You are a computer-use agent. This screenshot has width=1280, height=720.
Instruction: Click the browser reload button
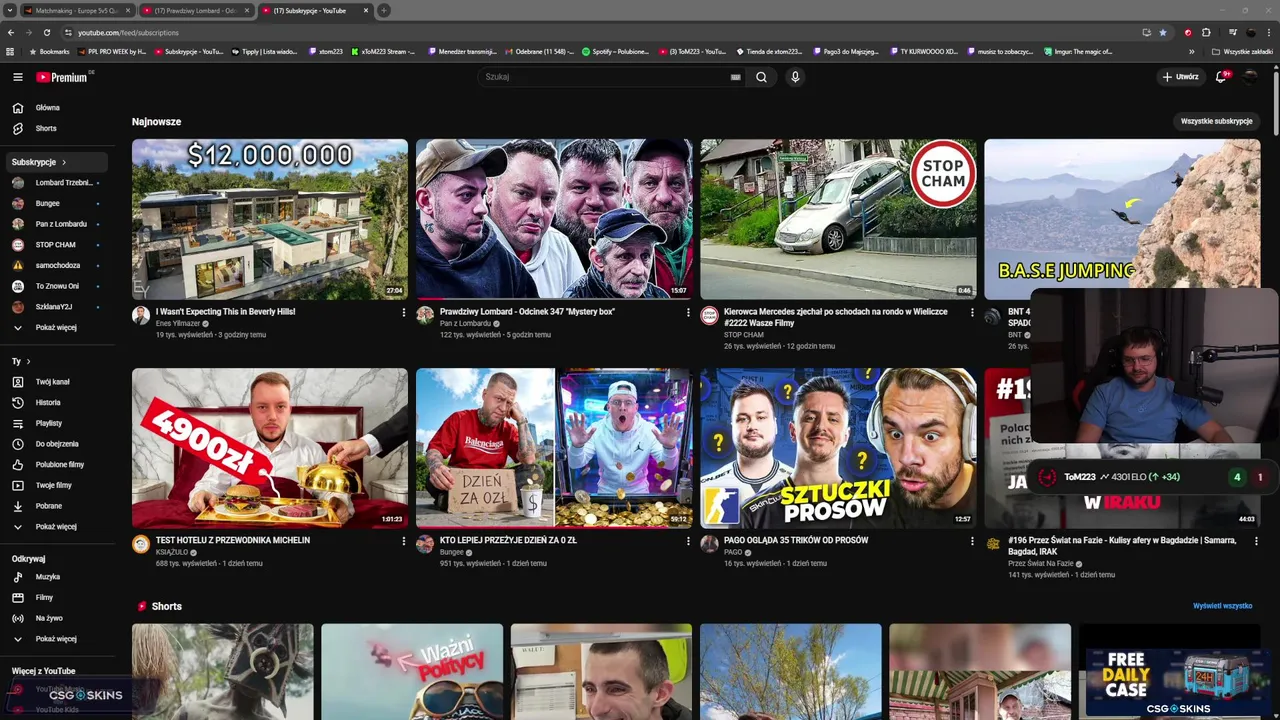pyautogui.click(x=46, y=32)
